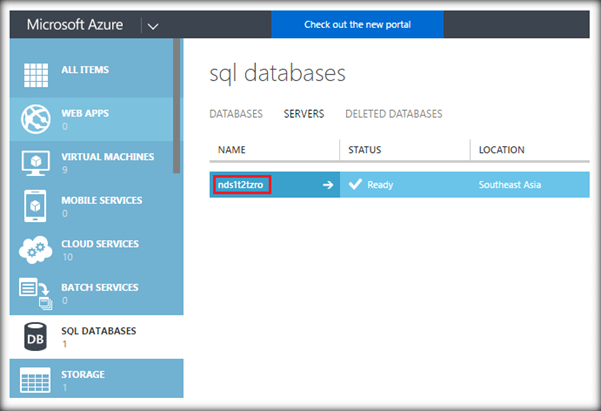The width and height of the screenshot is (601, 411).
Task: Open the Web Apps globe icon
Action: [x=36, y=119]
